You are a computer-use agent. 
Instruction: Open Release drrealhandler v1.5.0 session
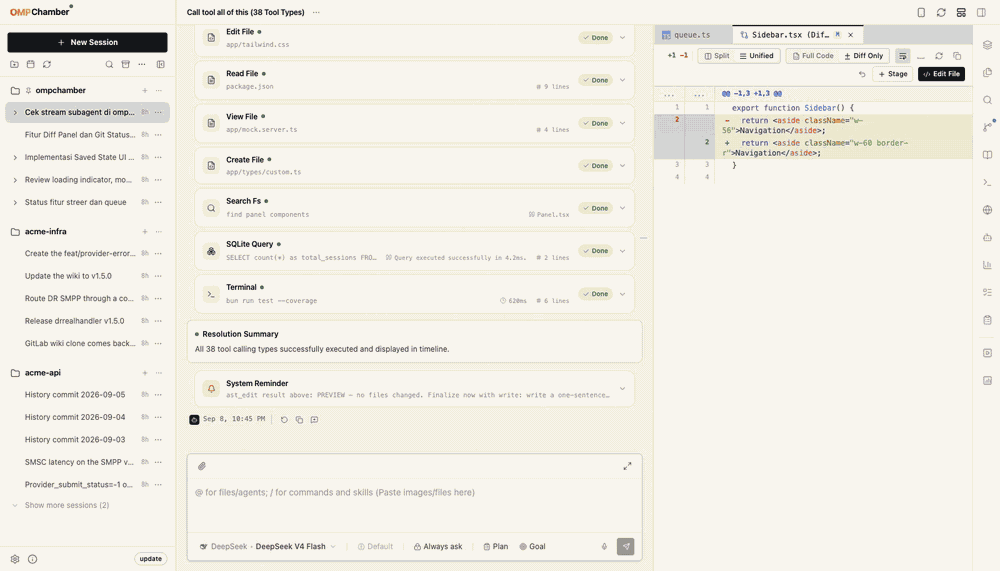coord(75,321)
